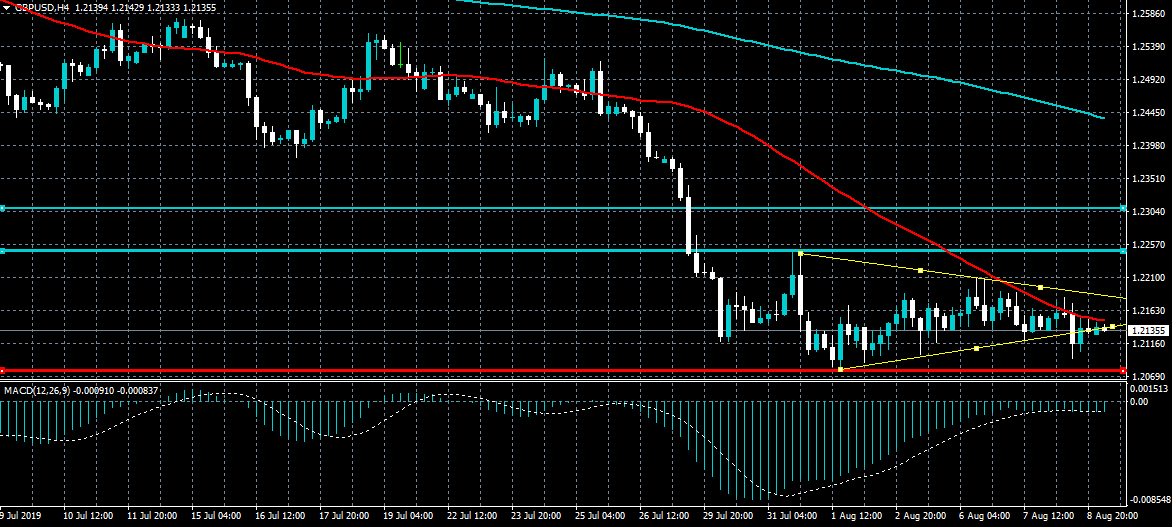Select the middle anchor of the lower yellow trendline
This screenshot has height=527, width=1172.
pos(977,348)
